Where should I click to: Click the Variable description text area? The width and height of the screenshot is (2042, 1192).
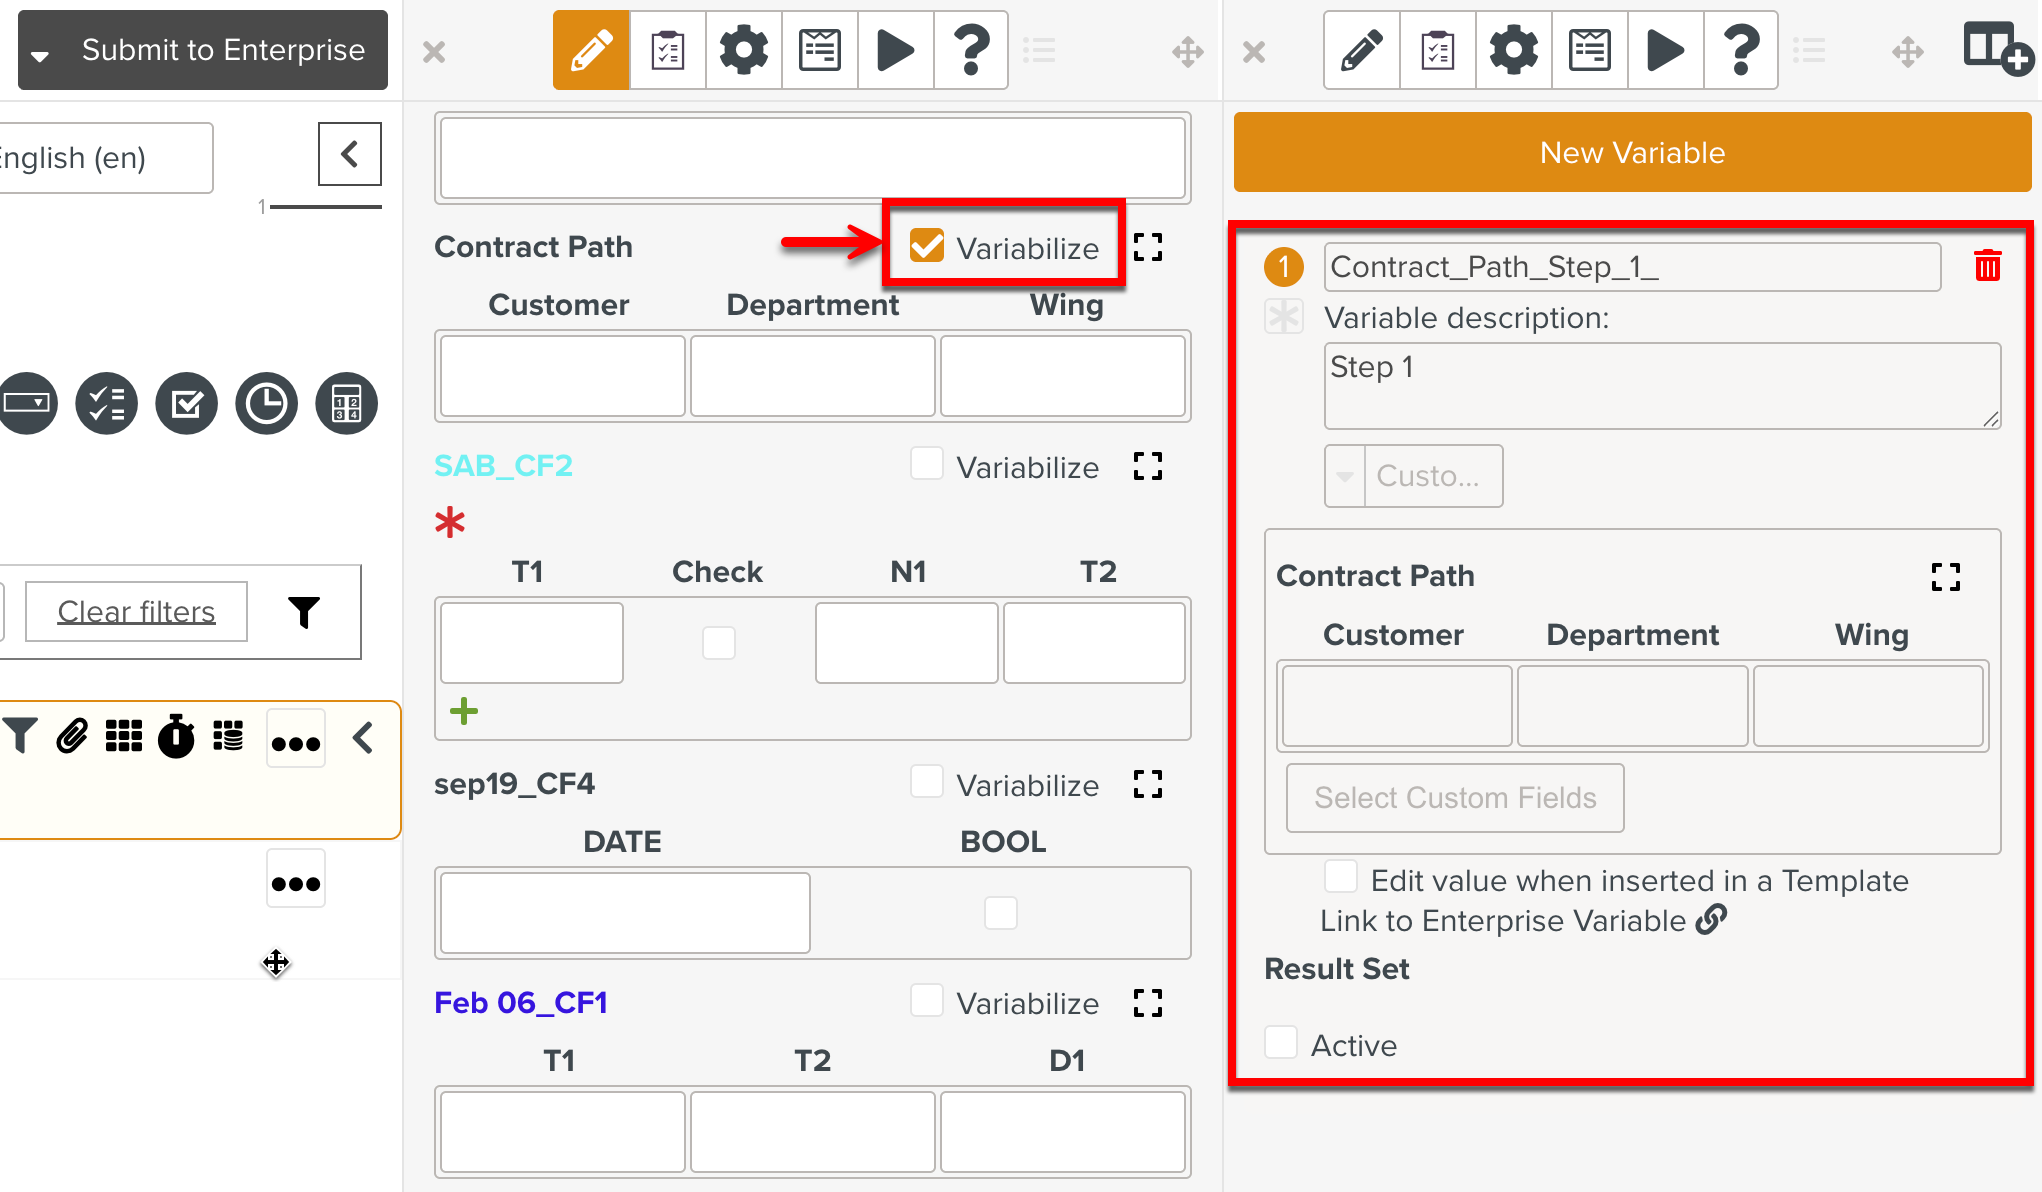point(1662,386)
